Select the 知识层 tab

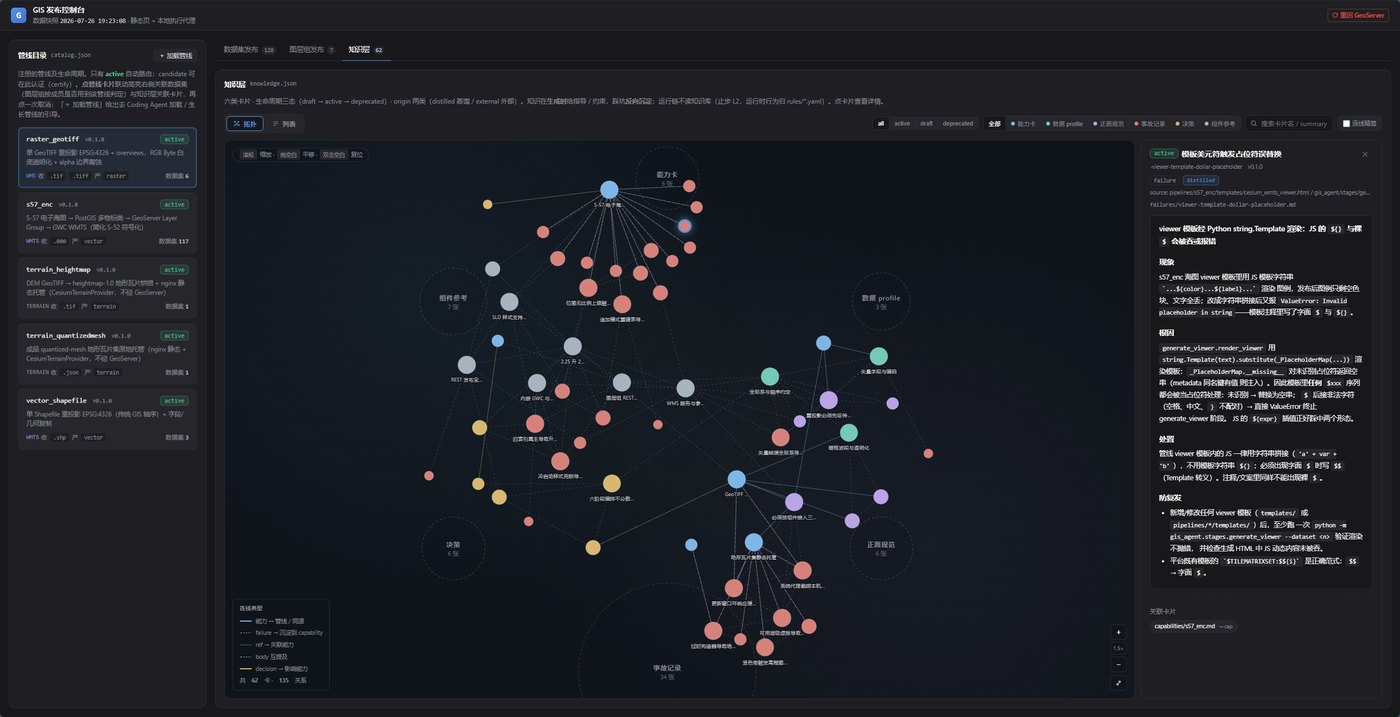(x=365, y=49)
